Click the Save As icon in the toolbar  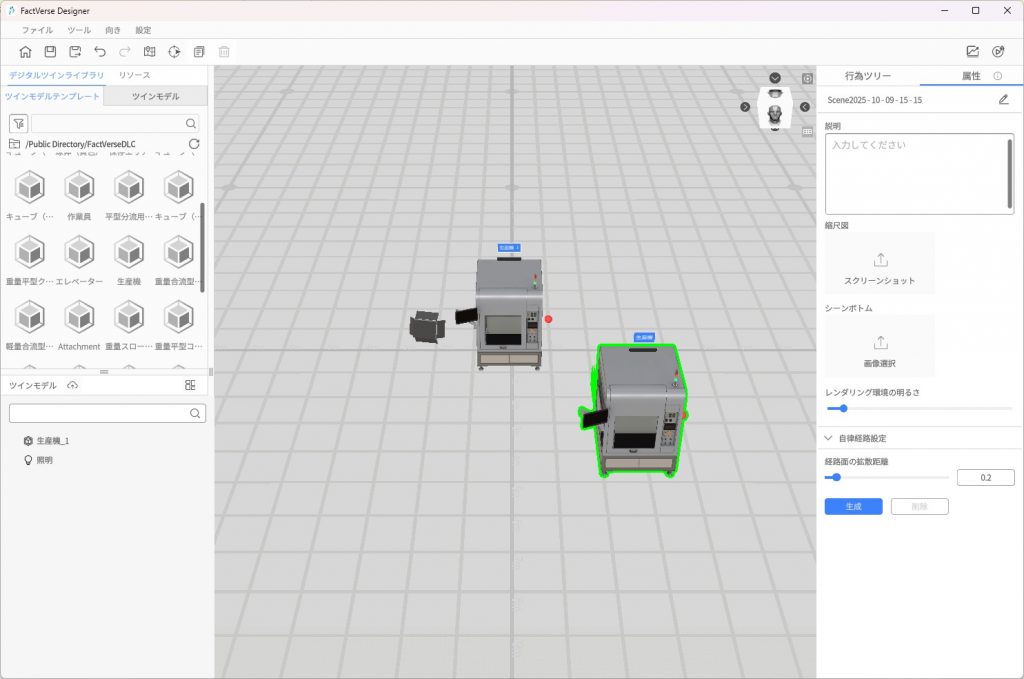75,52
